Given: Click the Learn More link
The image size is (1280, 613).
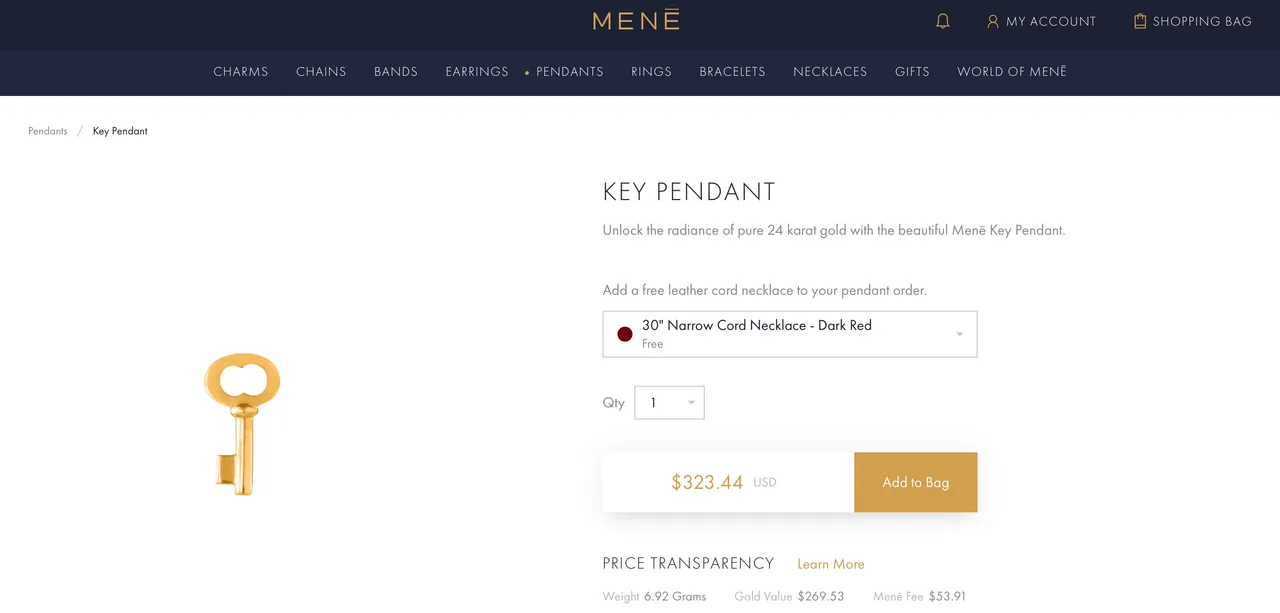Looking at the screenshot, I should (831, 564).
